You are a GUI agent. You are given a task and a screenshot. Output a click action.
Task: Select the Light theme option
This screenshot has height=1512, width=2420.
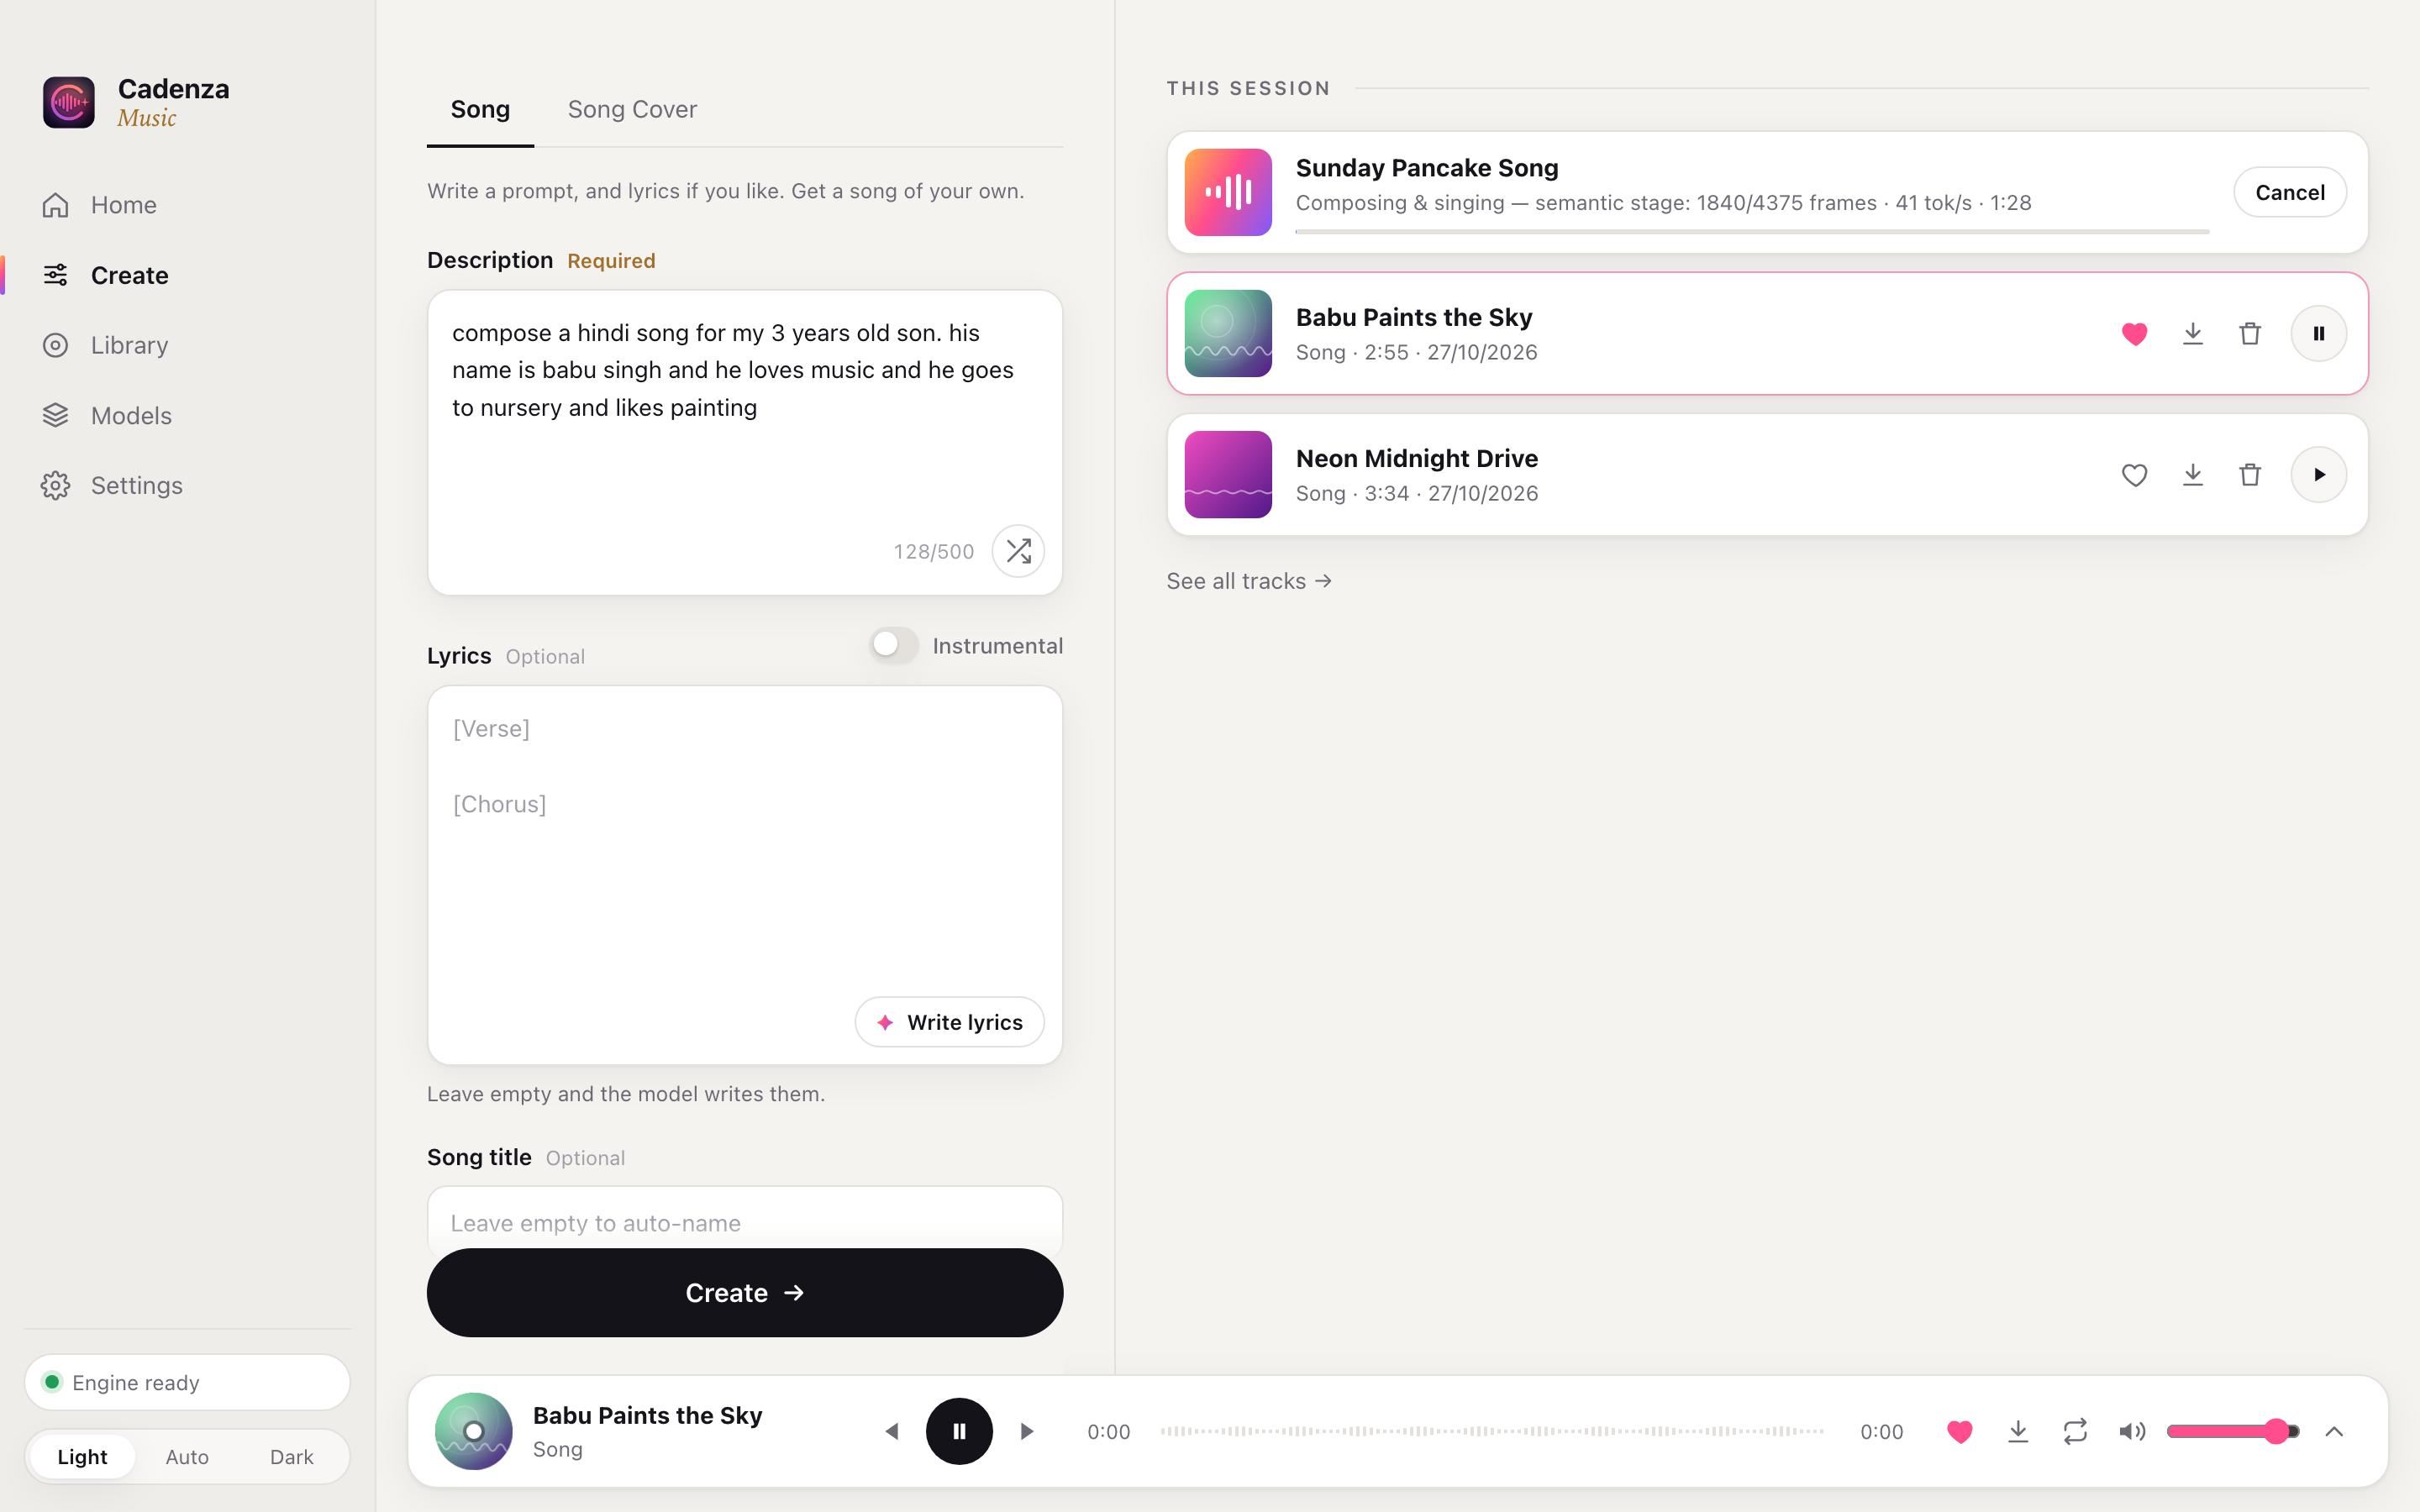click(82, 1457)
